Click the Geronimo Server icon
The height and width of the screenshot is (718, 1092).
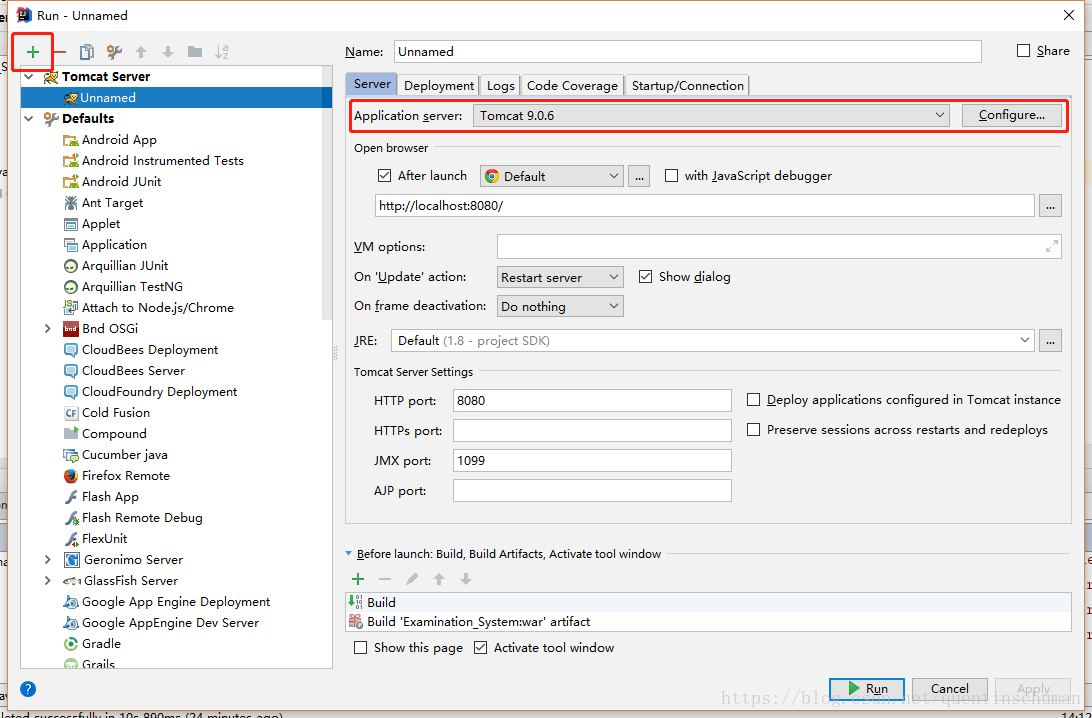71,560
